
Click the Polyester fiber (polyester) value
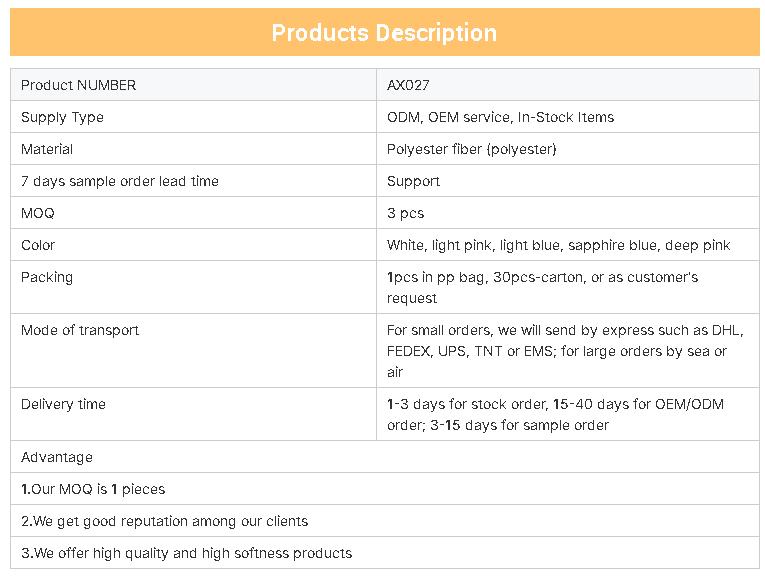point(471,149)
